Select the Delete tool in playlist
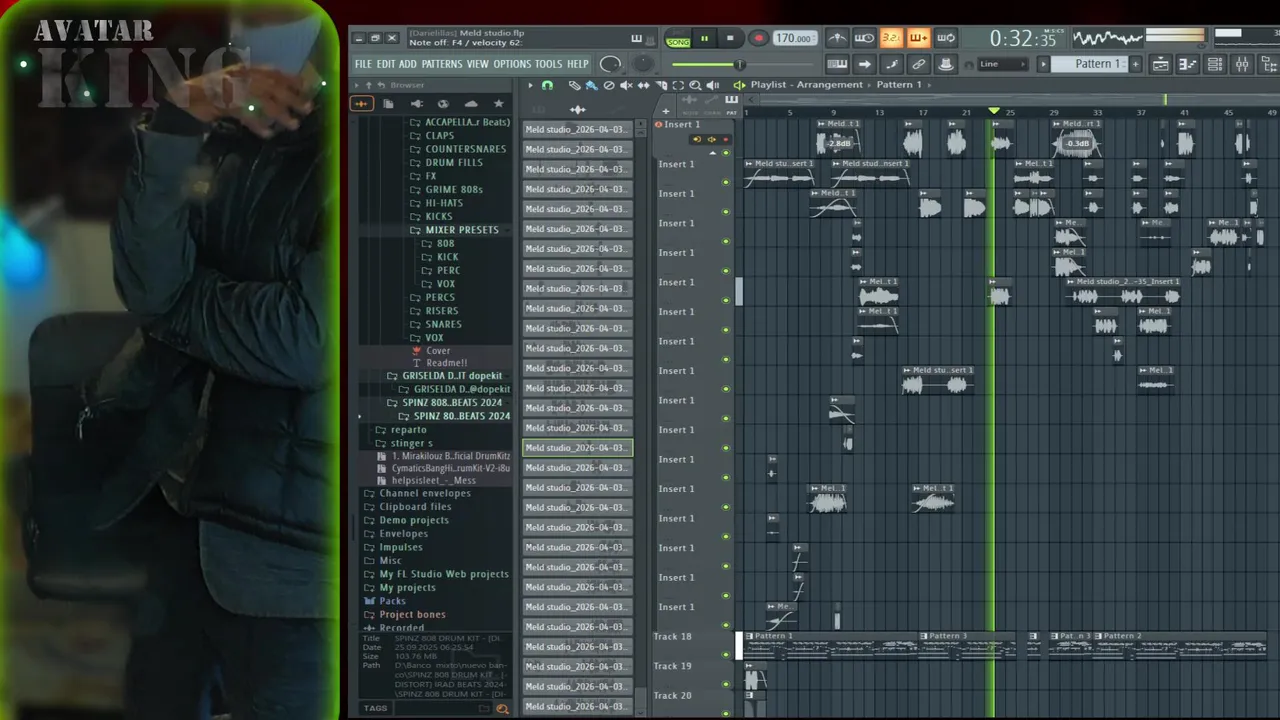This screenshot has width=1280, height=720. tap(609, 85)
